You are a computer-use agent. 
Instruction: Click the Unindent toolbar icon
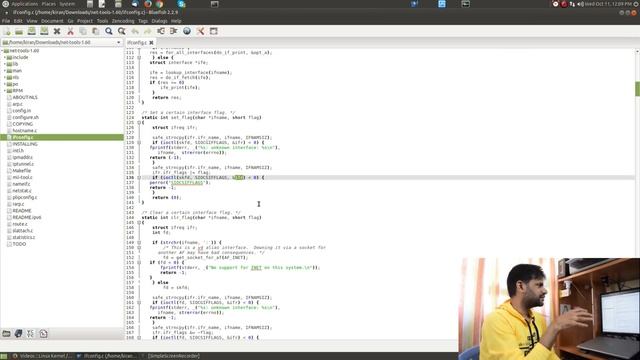coord(161,31)
